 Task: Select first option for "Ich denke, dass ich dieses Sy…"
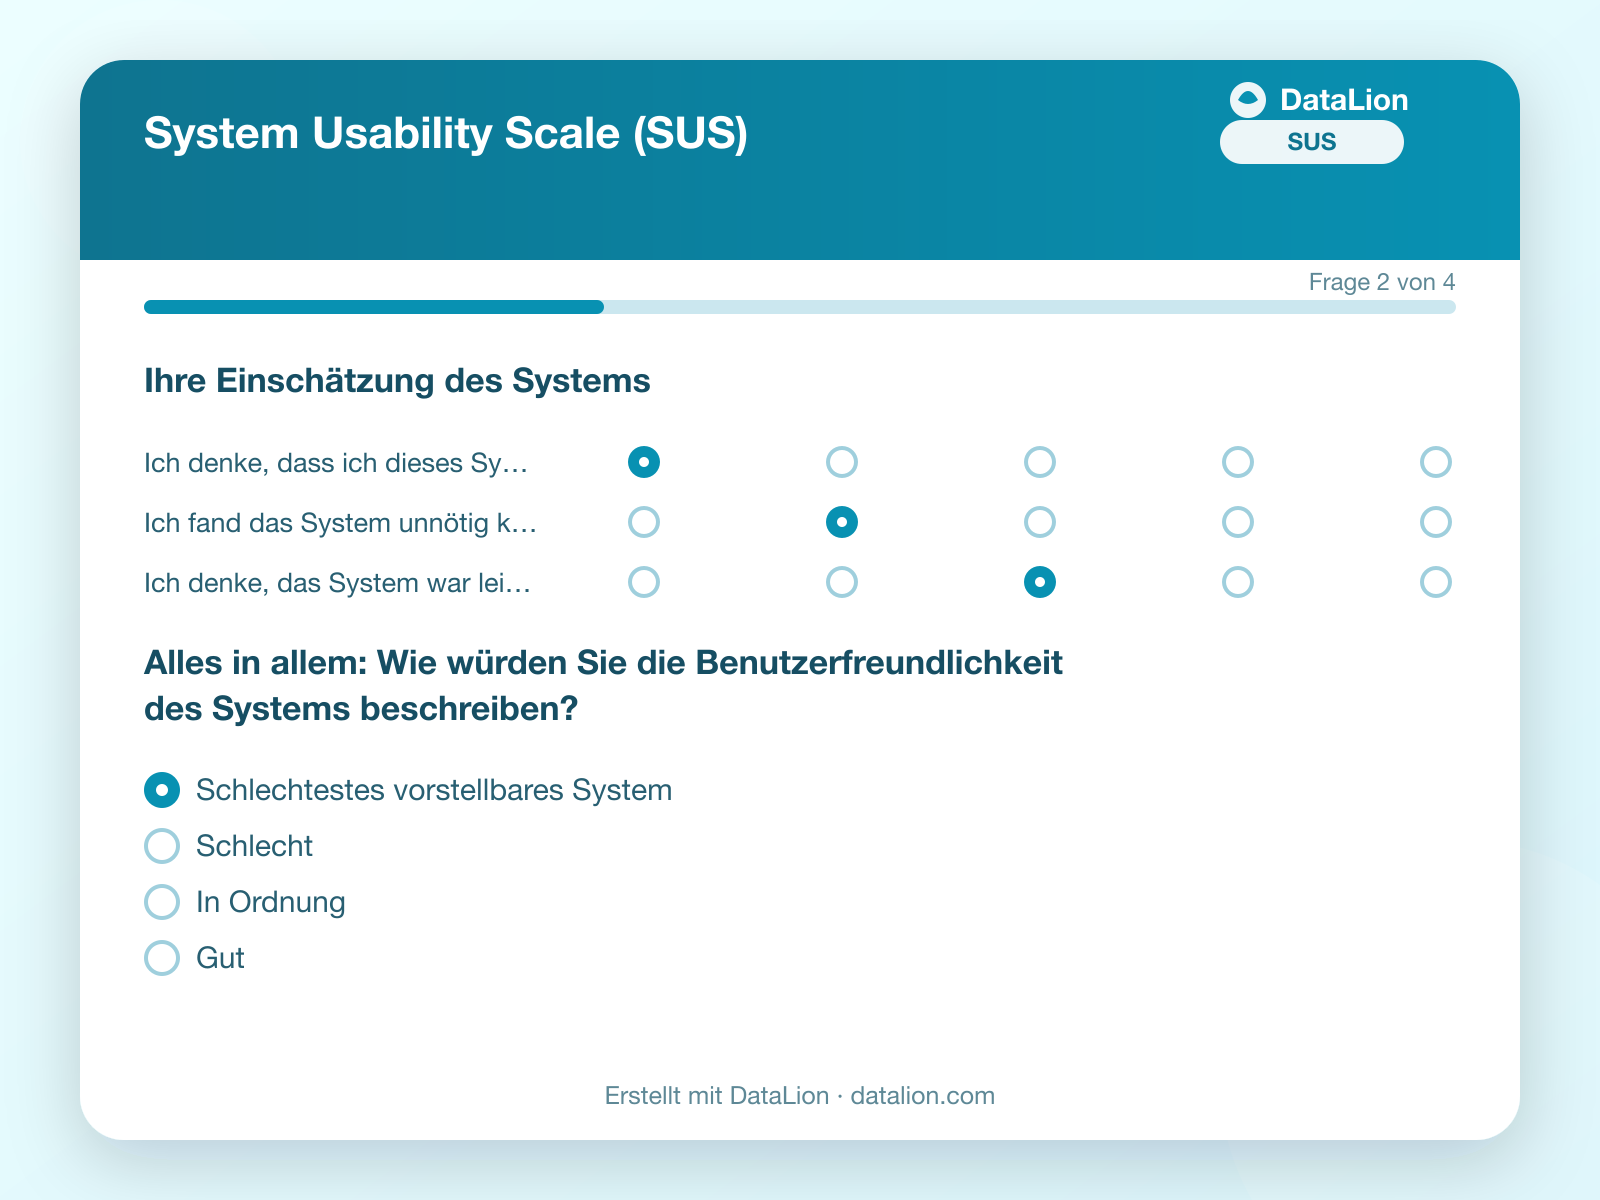point(644,462)
